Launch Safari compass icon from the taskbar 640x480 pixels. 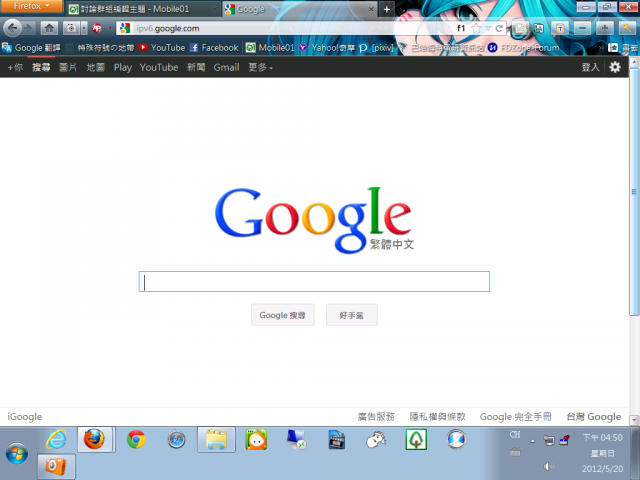(x=176, y=440)
